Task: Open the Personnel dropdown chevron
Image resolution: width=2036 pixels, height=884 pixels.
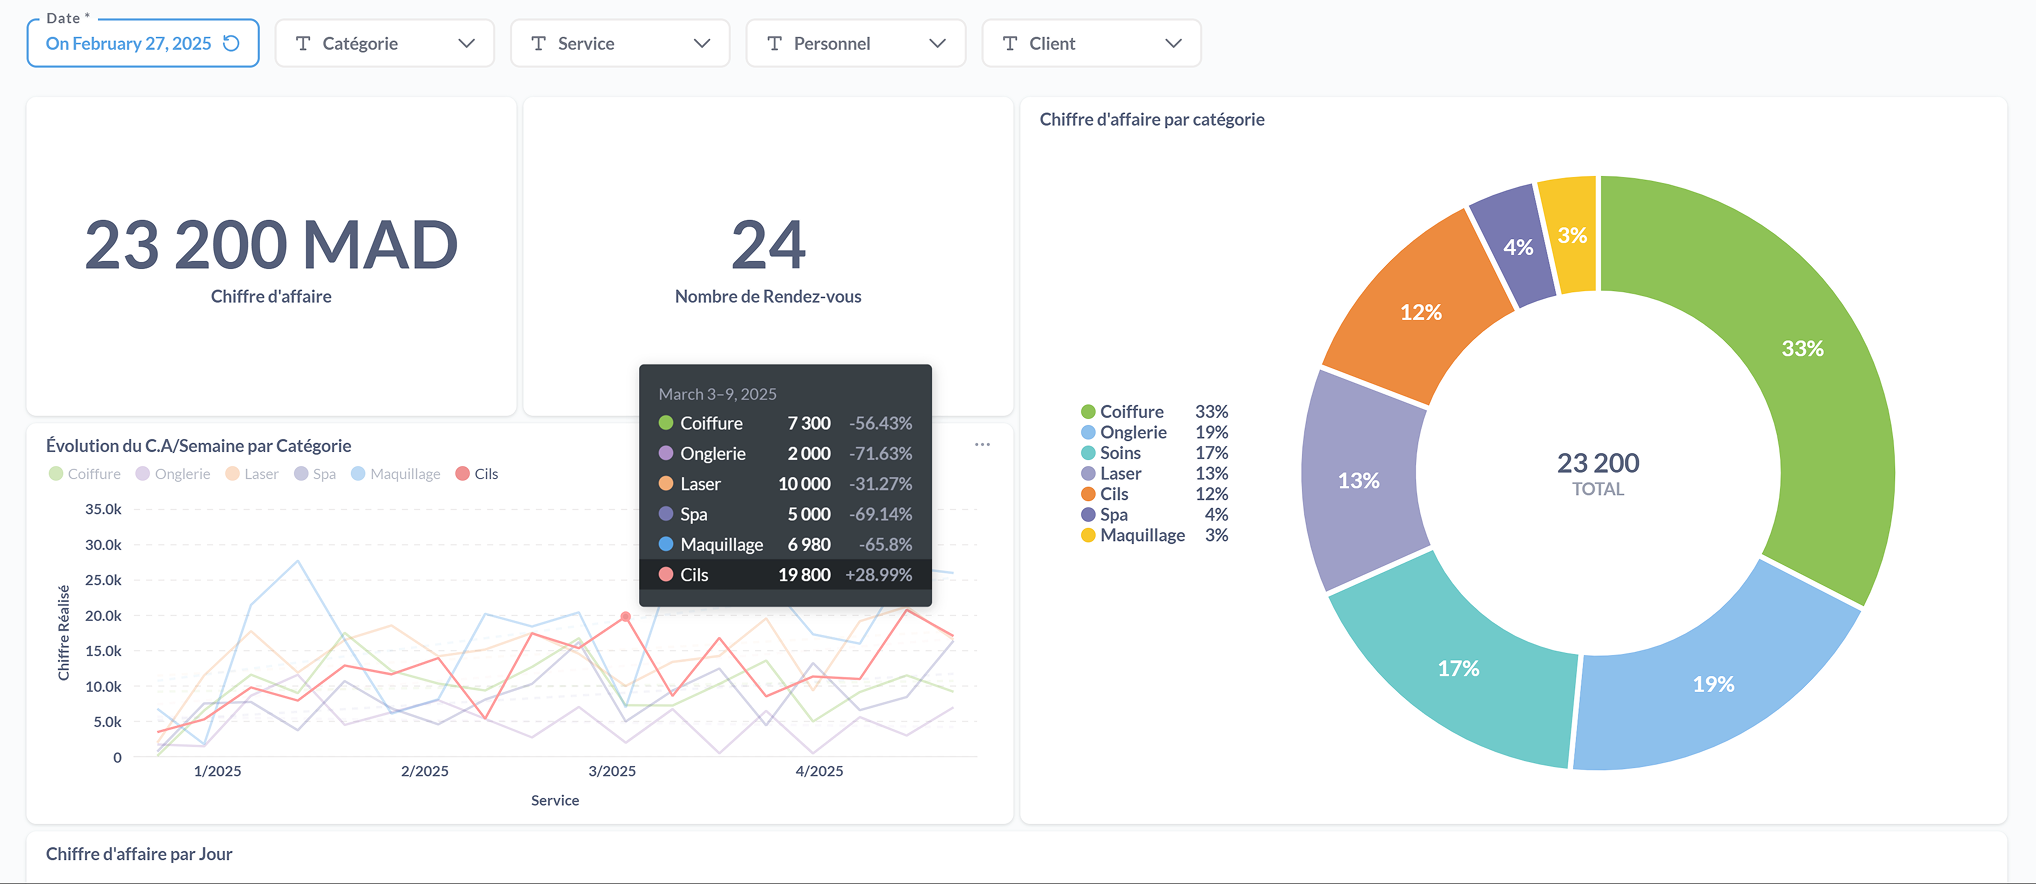Action: click(937, 43)
